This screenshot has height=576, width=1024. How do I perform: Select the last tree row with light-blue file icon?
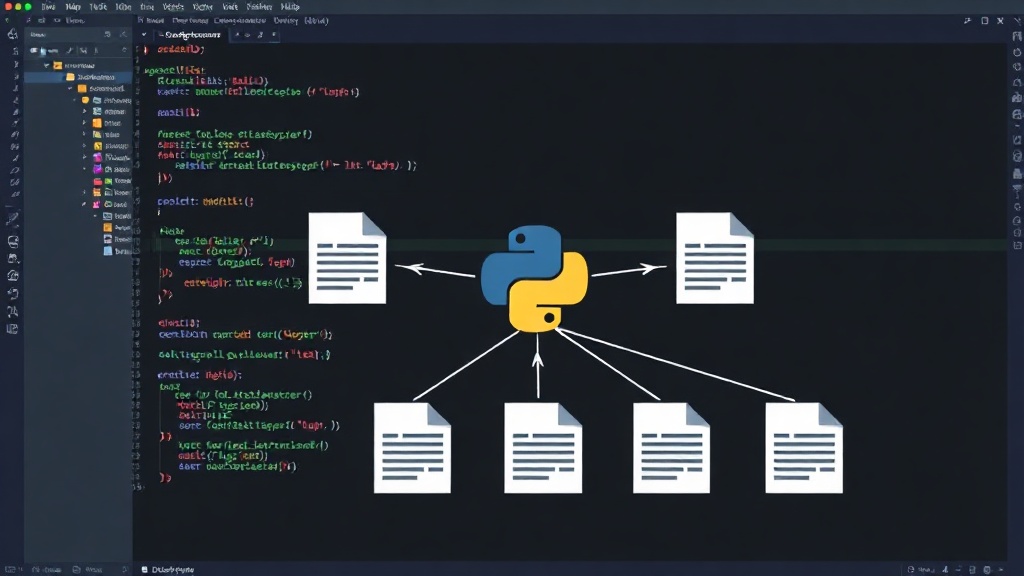coord(116,251)
